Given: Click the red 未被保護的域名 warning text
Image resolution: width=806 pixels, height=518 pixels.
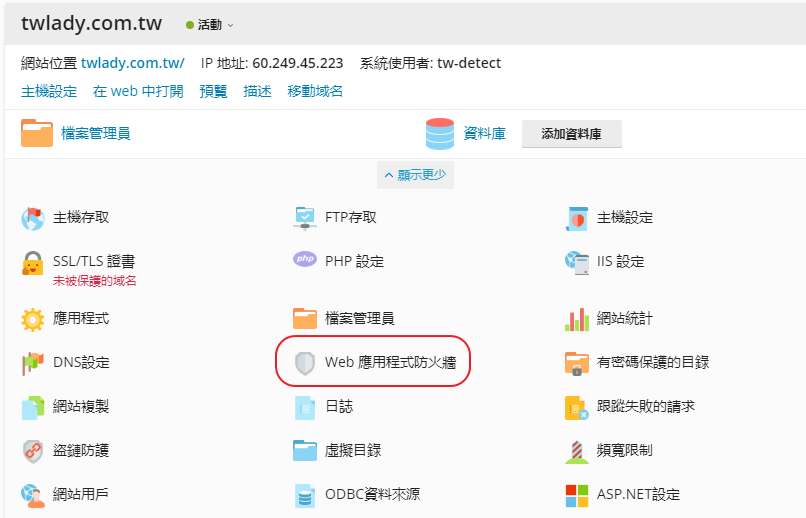Looking at the screenshot, I should point(95,281).
